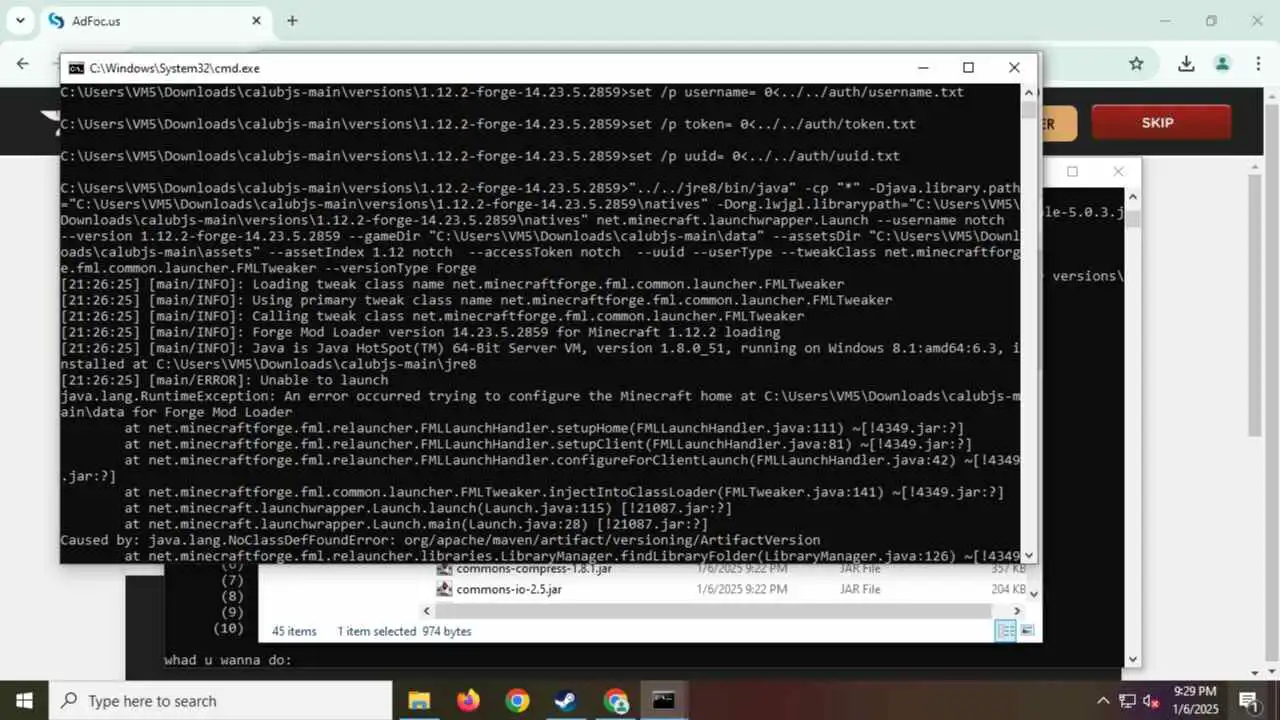Click the commons-io-2.5.jar date modified cell
The width and height of the screenshot is (1280, 720).
(x=741, y=589)
